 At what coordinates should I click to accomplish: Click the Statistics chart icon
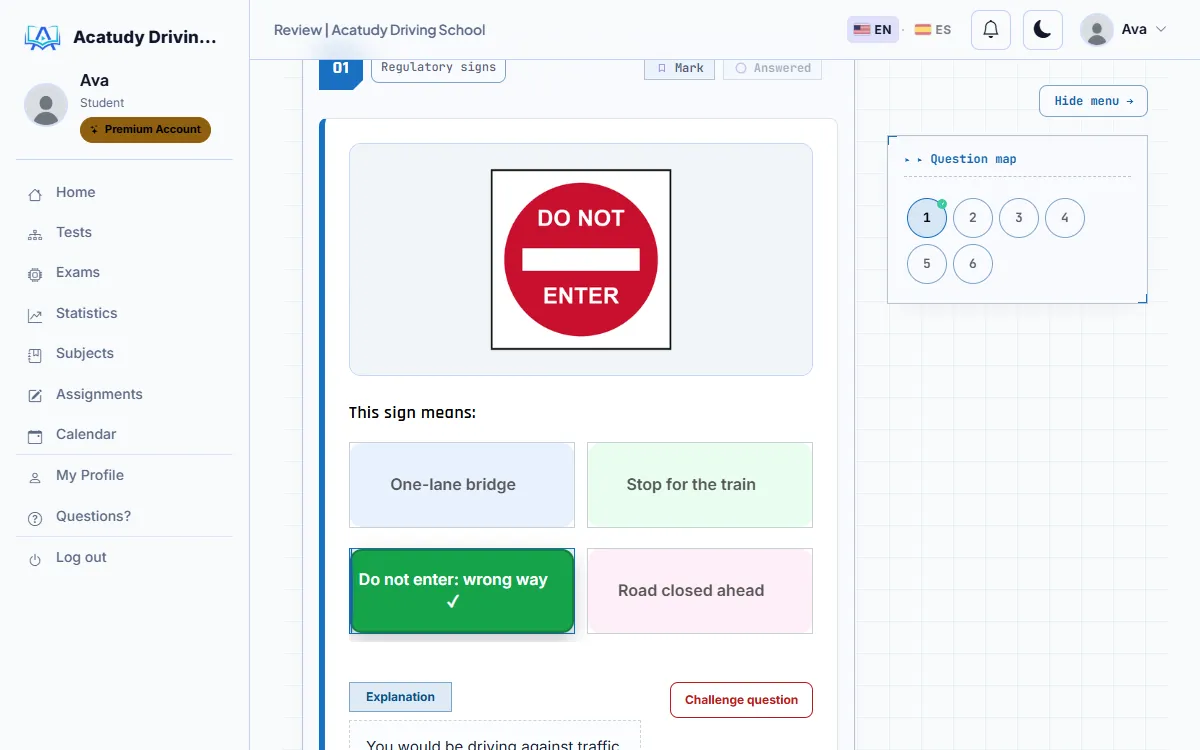click(x=35, y=315)
